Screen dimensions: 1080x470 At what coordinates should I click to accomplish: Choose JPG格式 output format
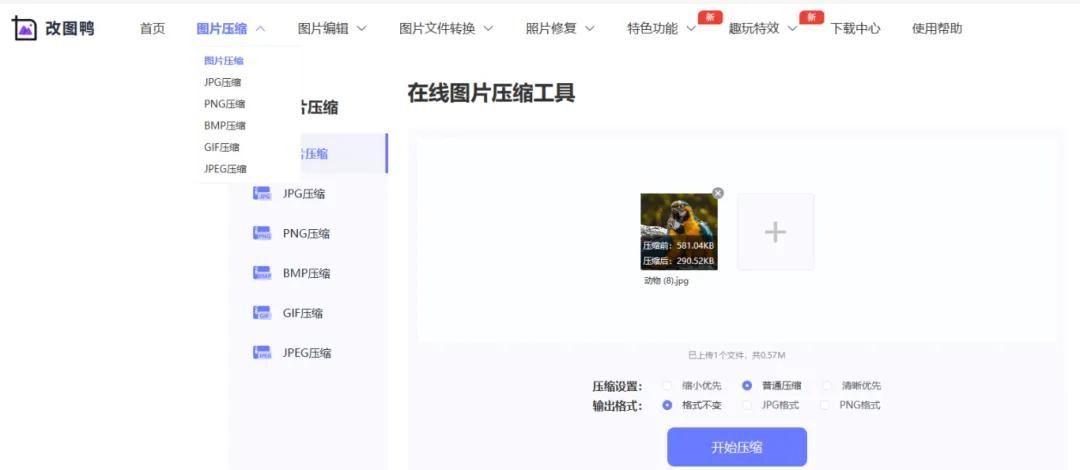tap(746, 405)
